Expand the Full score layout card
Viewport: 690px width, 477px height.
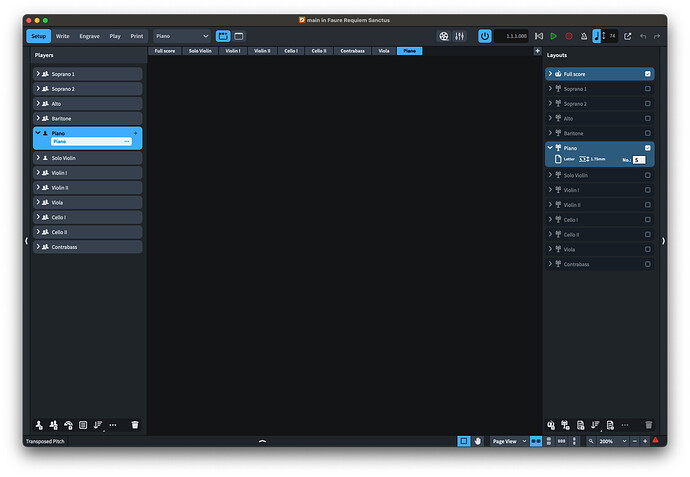tap(550, 73)
